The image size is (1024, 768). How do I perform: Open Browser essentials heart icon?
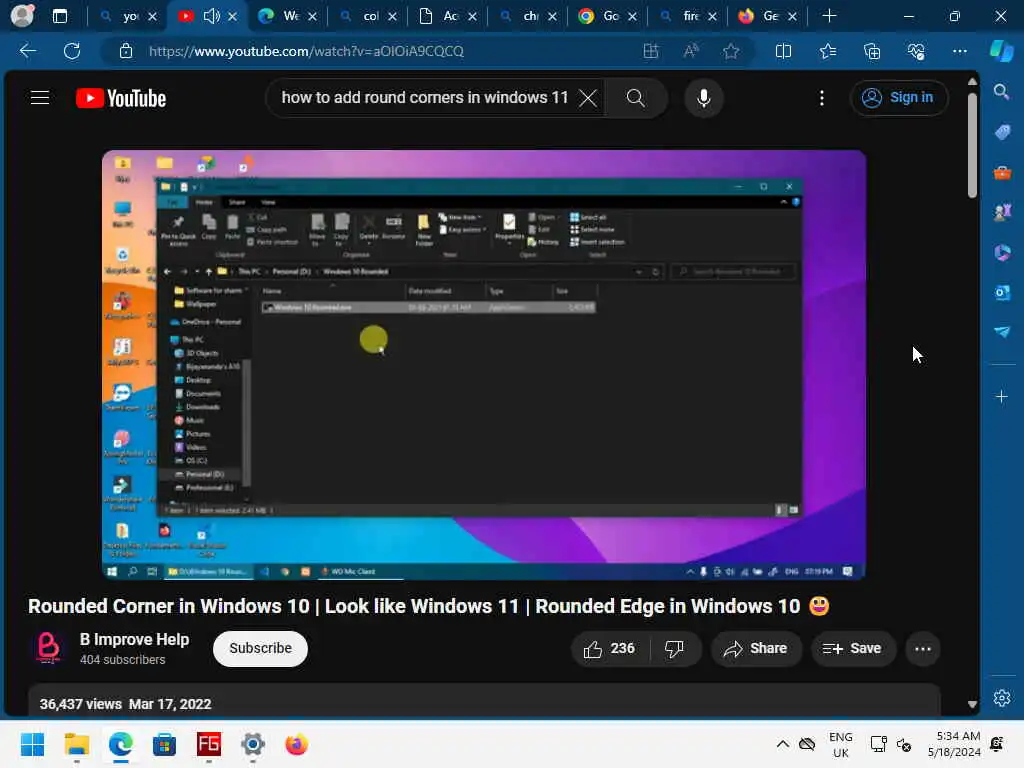click(x=916, y=51)
